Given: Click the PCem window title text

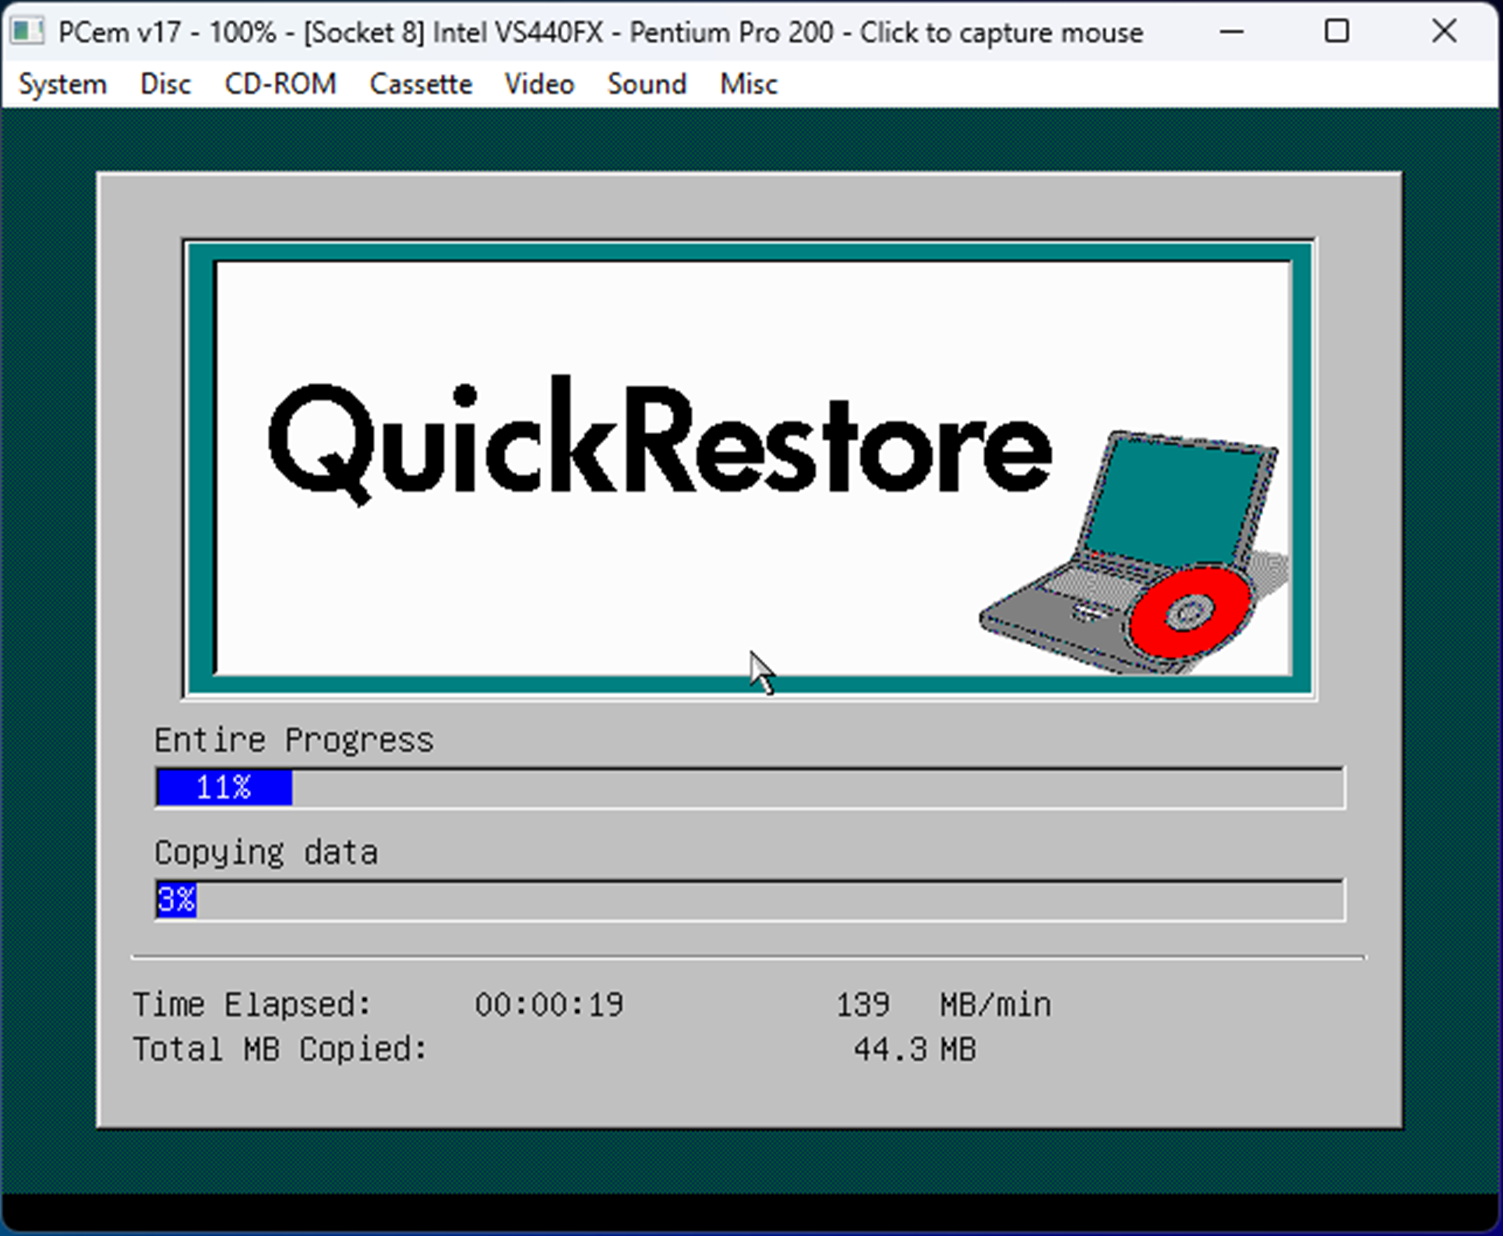Looking at the screenshot, I should tap(600, 32).
